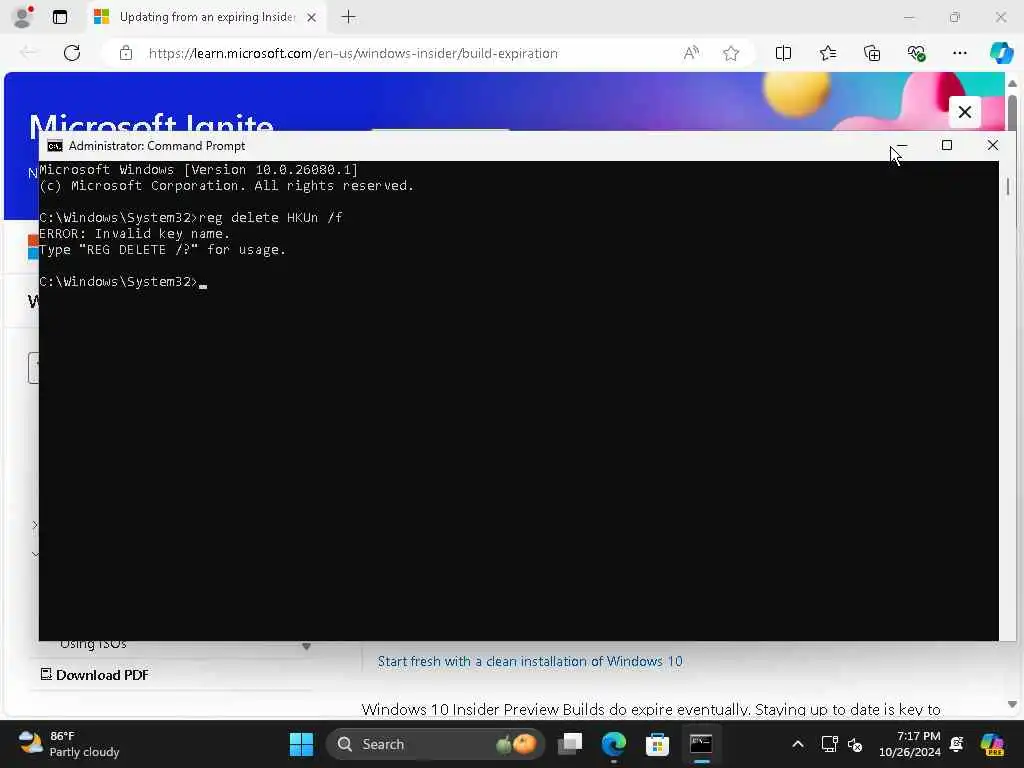Screen dimensions: 1024x768
Task: Open Copilot sidebar icon in Edge
Action: pyautogui.click(x=1001, y=52)
